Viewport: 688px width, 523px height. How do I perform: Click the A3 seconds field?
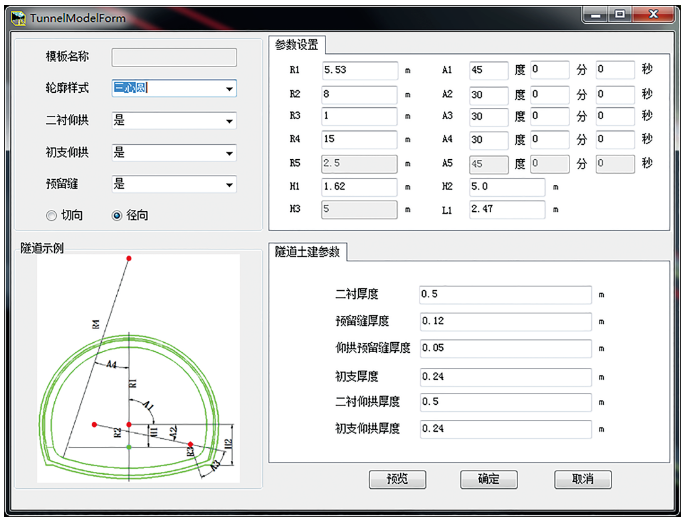coord(615,116)
